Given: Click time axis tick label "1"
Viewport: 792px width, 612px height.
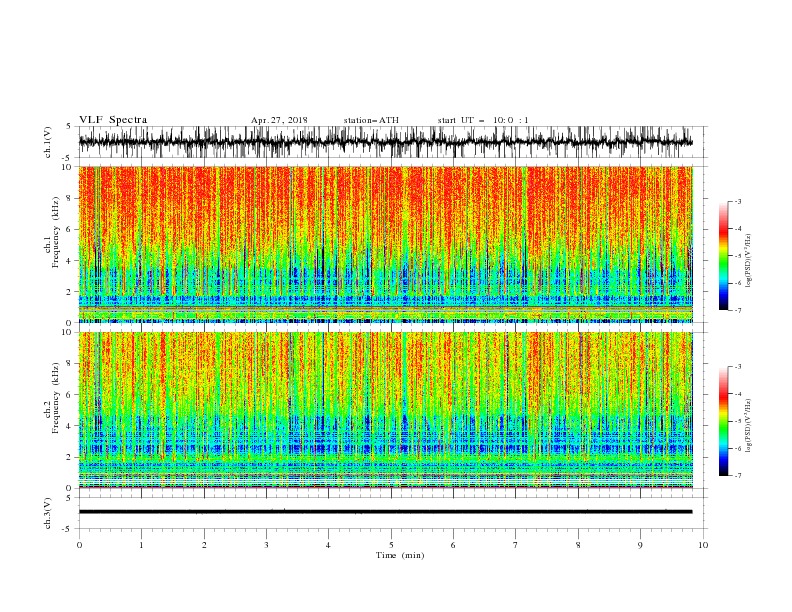Looking at the screenshot, I should click(141, 545).
